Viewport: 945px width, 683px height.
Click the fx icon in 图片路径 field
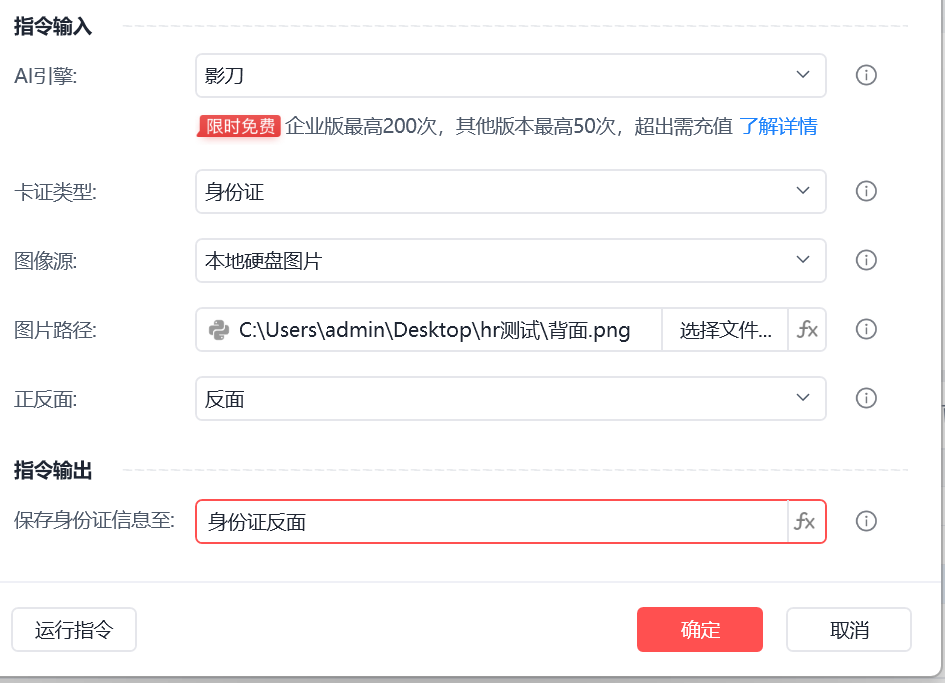[x=807, y=330]
